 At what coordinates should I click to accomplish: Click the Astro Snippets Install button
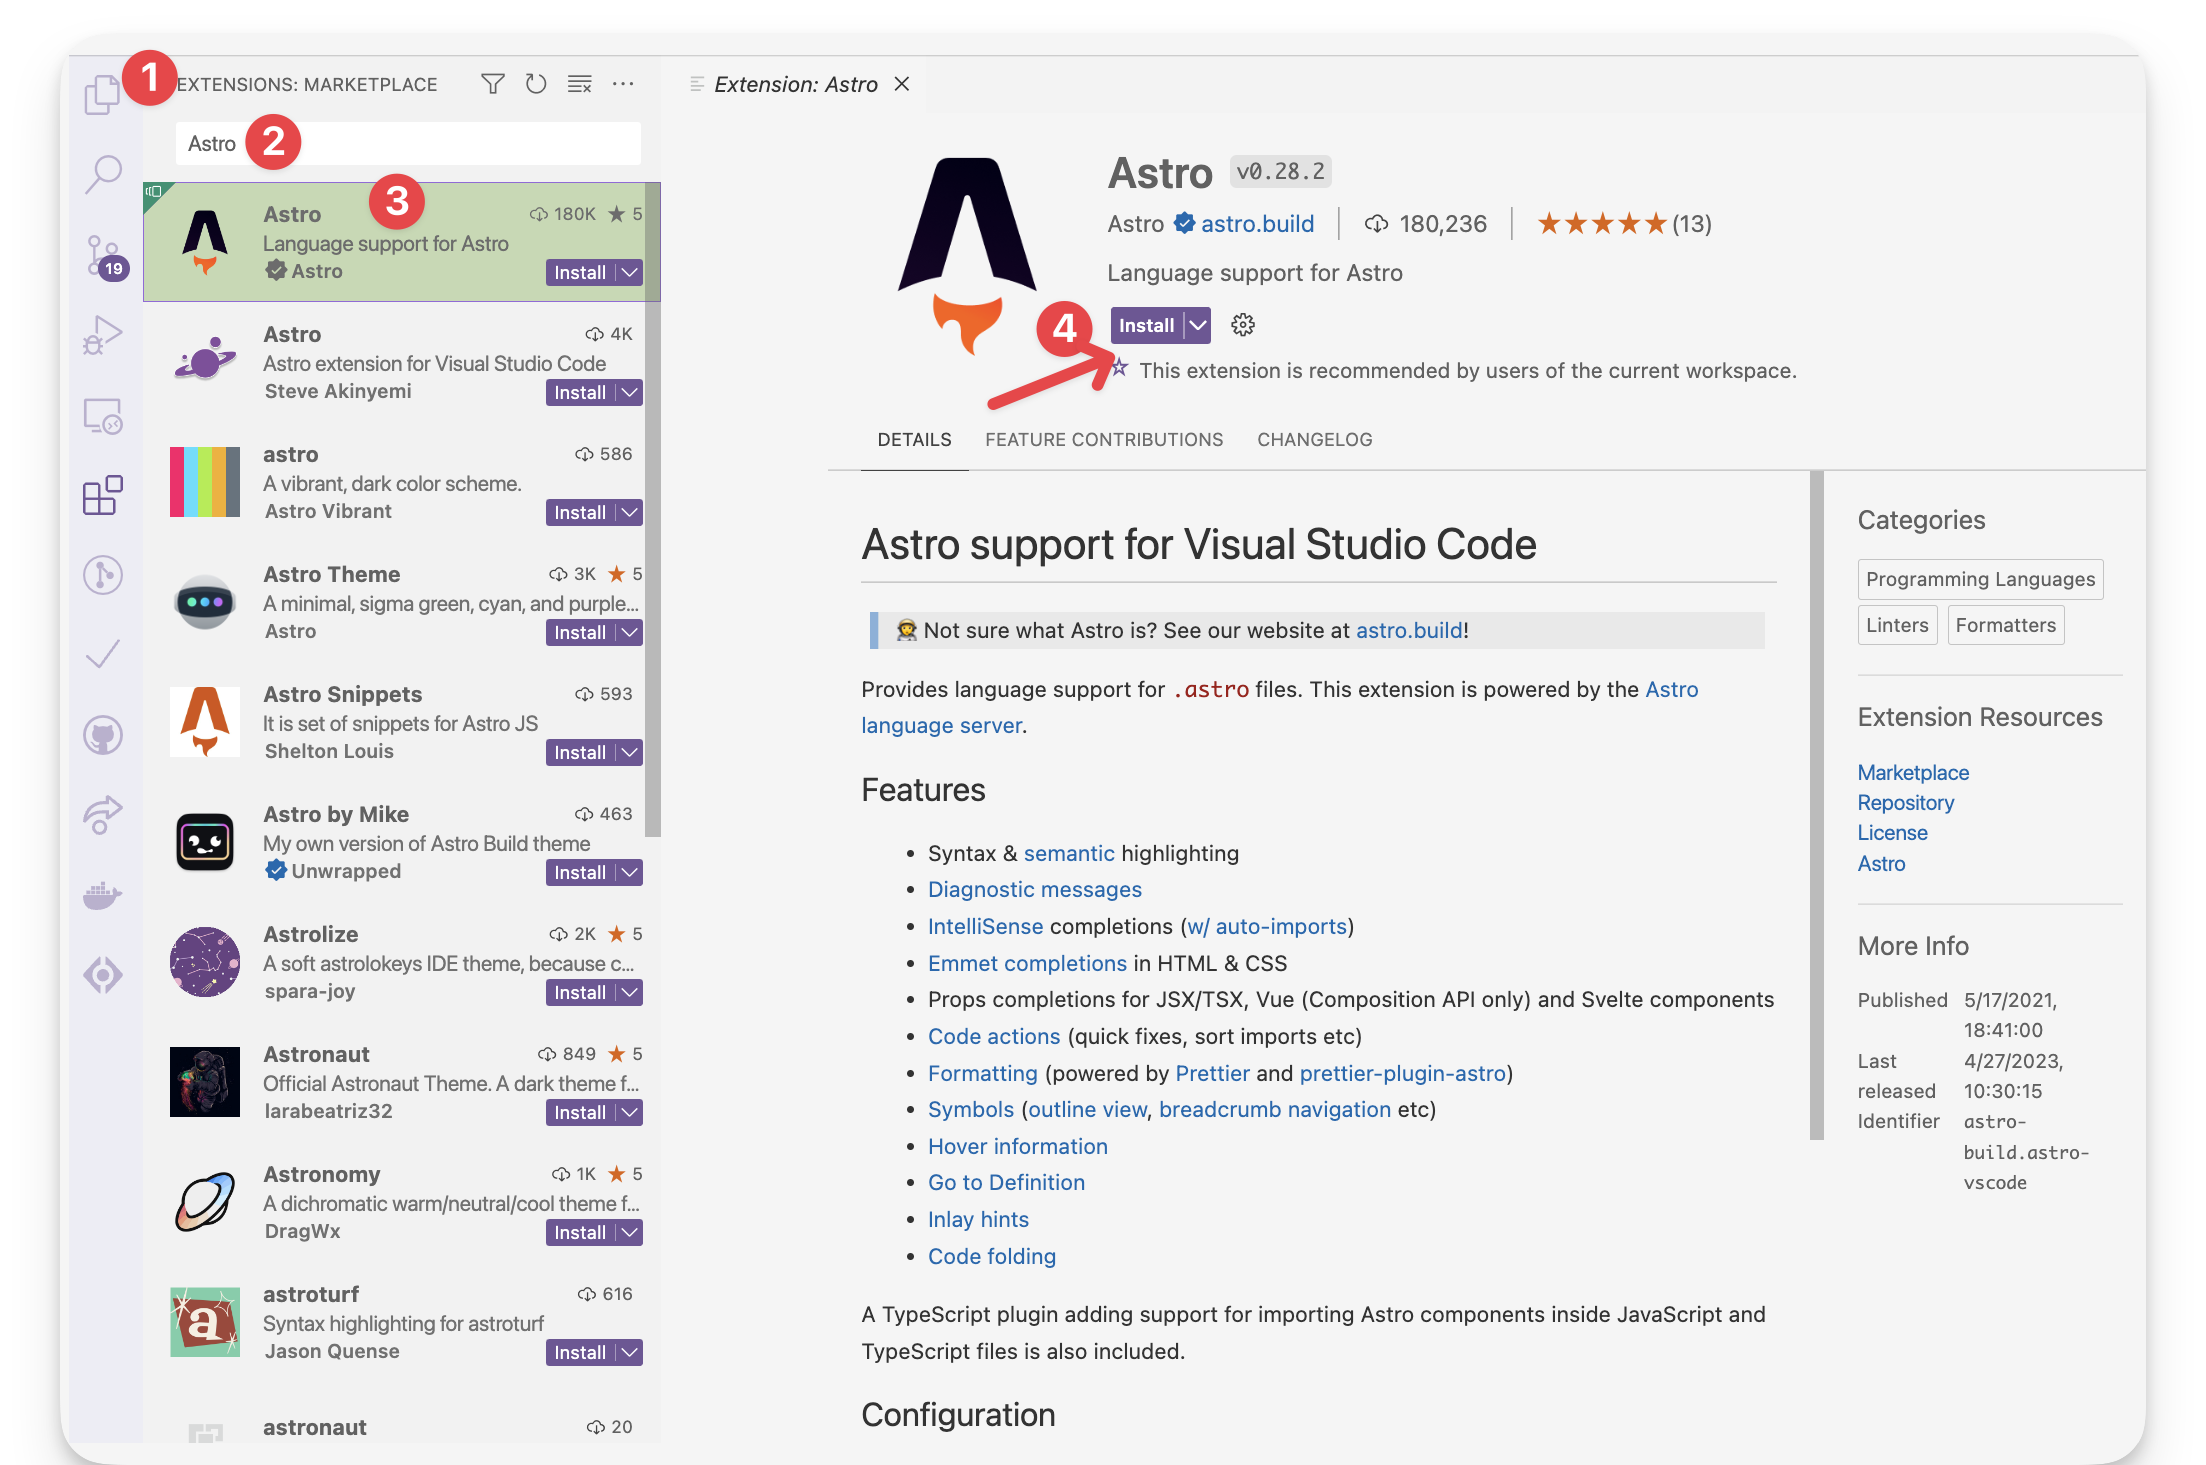click(582, 754)
